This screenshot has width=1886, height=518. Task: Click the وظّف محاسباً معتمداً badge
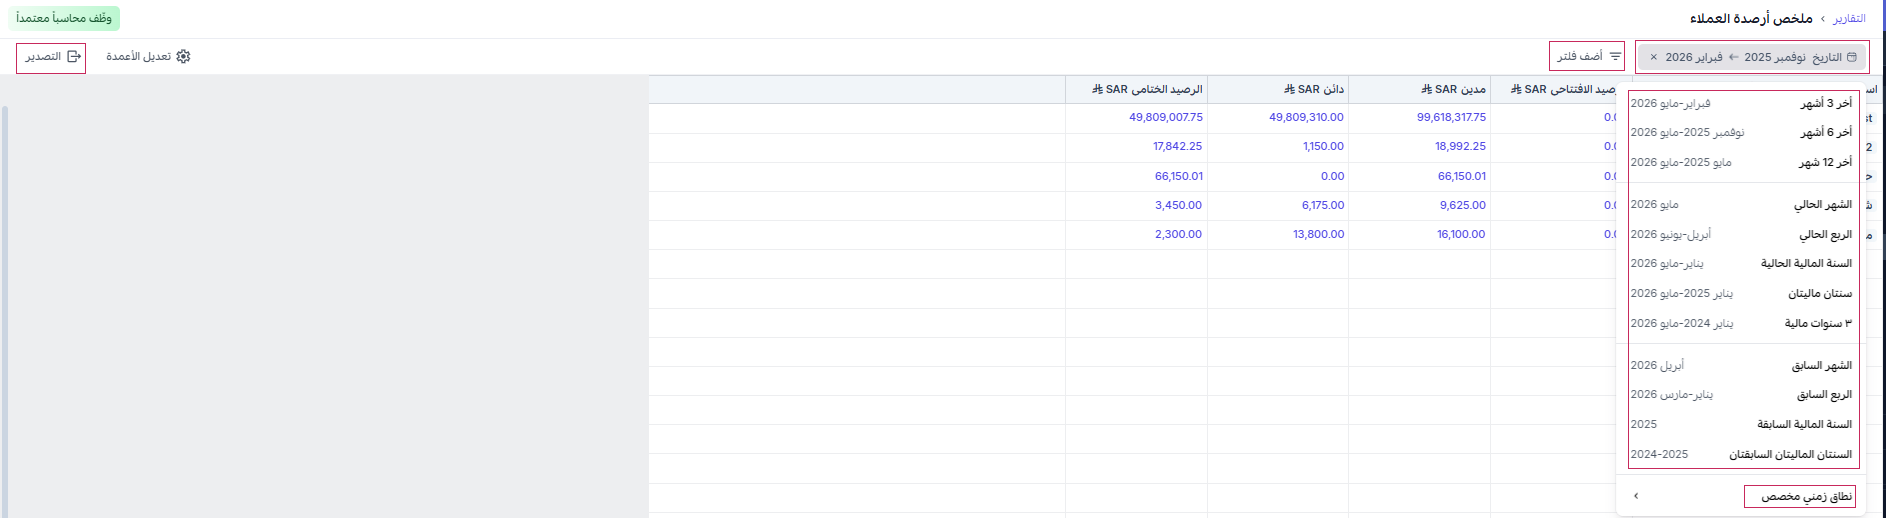(x=64, y=18)
